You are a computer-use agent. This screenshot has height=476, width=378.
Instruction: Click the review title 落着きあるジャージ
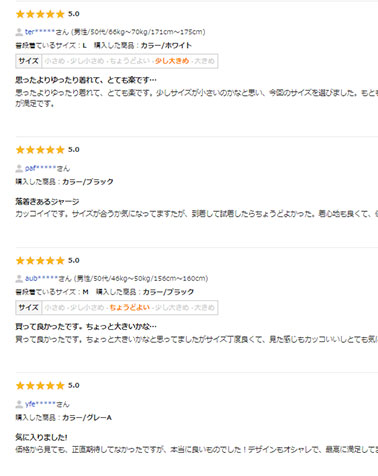click(47, 201)
